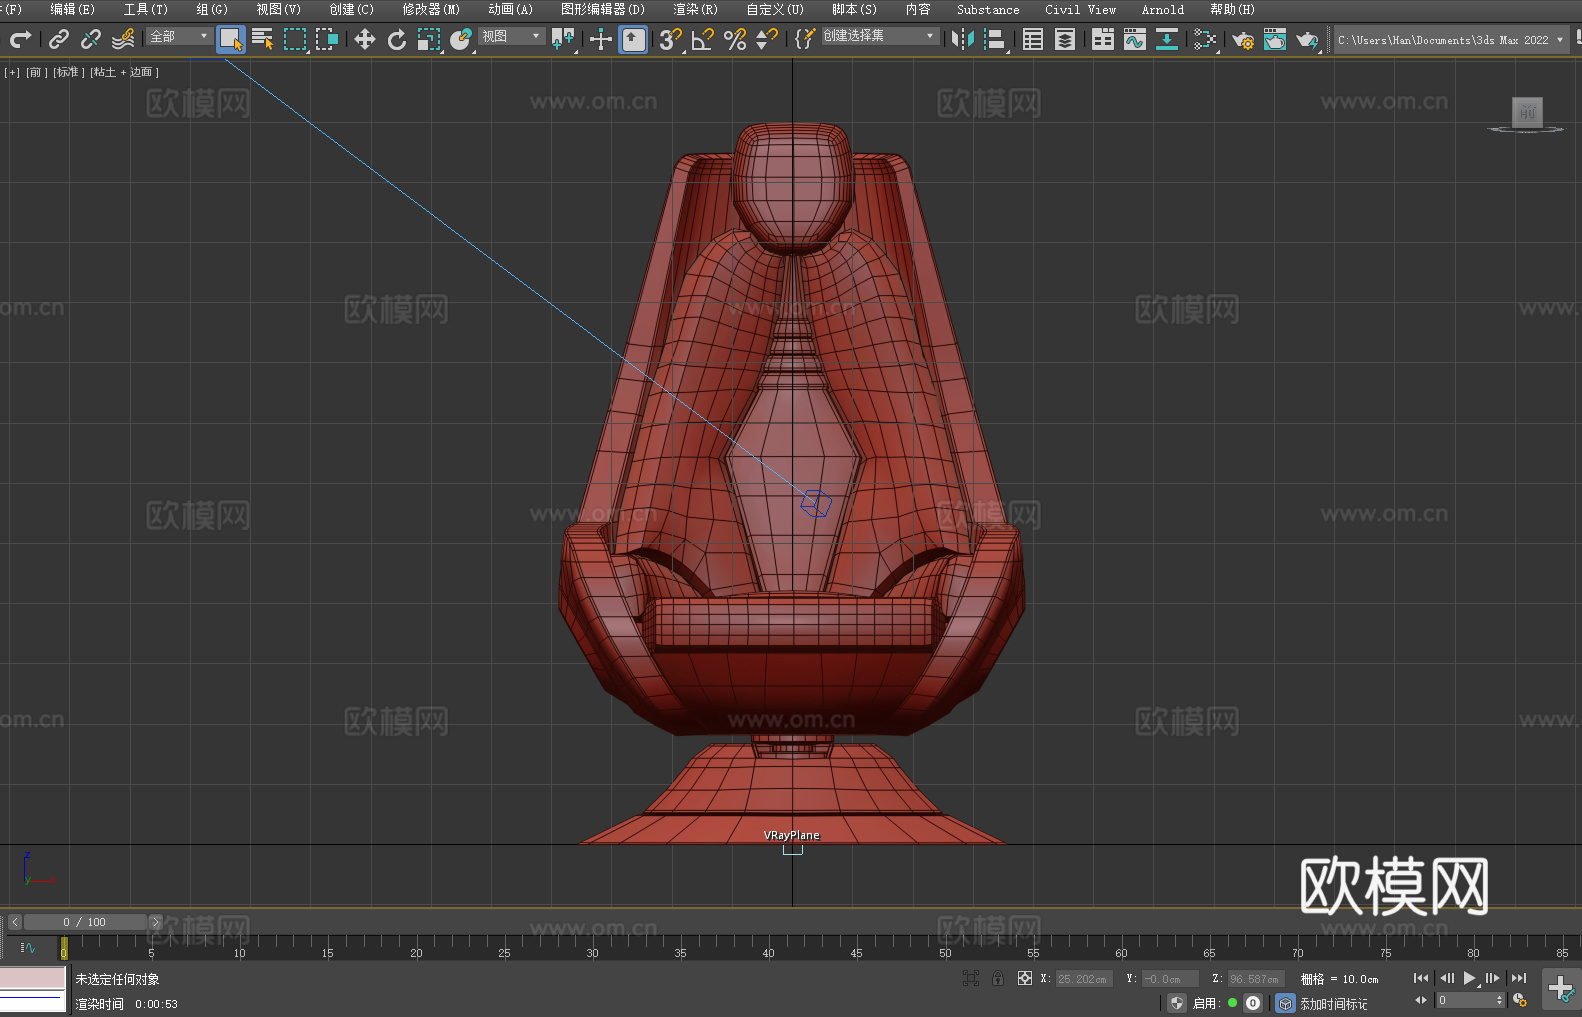Viewport: 1582px width, 1017px height.
Task: Open the Scene Explorer toggle icon
Action: click(x=1033, y=39)
